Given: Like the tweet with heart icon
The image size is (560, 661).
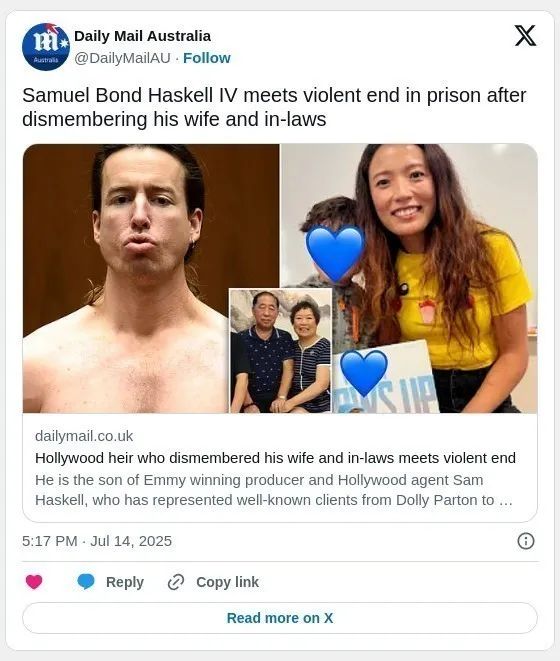Looking at the screenshot, I should tap(34, 582).
